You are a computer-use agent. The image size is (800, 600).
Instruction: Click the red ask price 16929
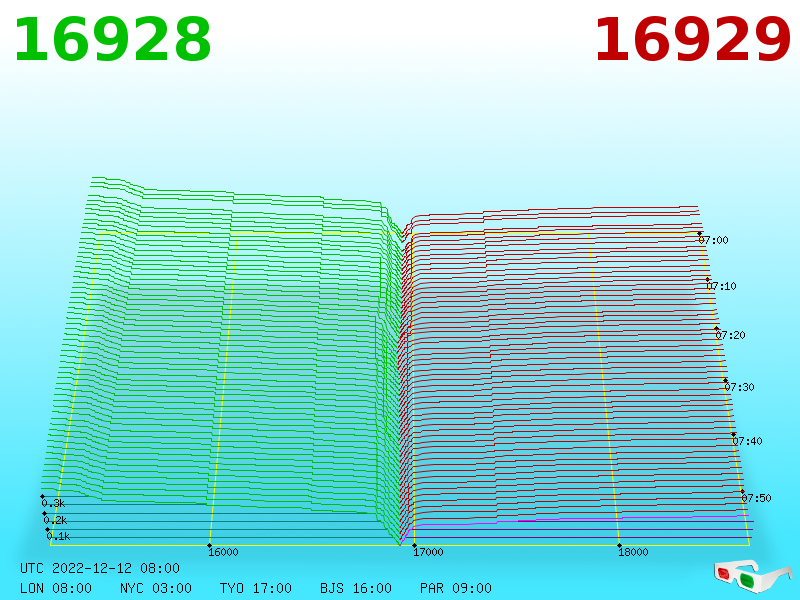692,40
